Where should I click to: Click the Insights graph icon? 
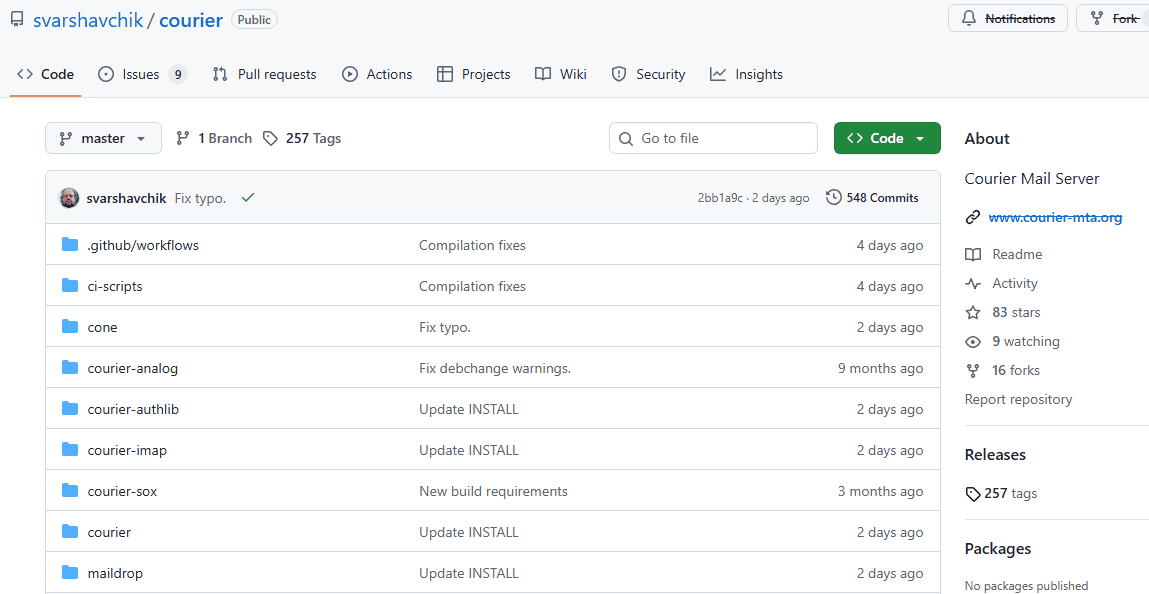(x=717, y=73)
